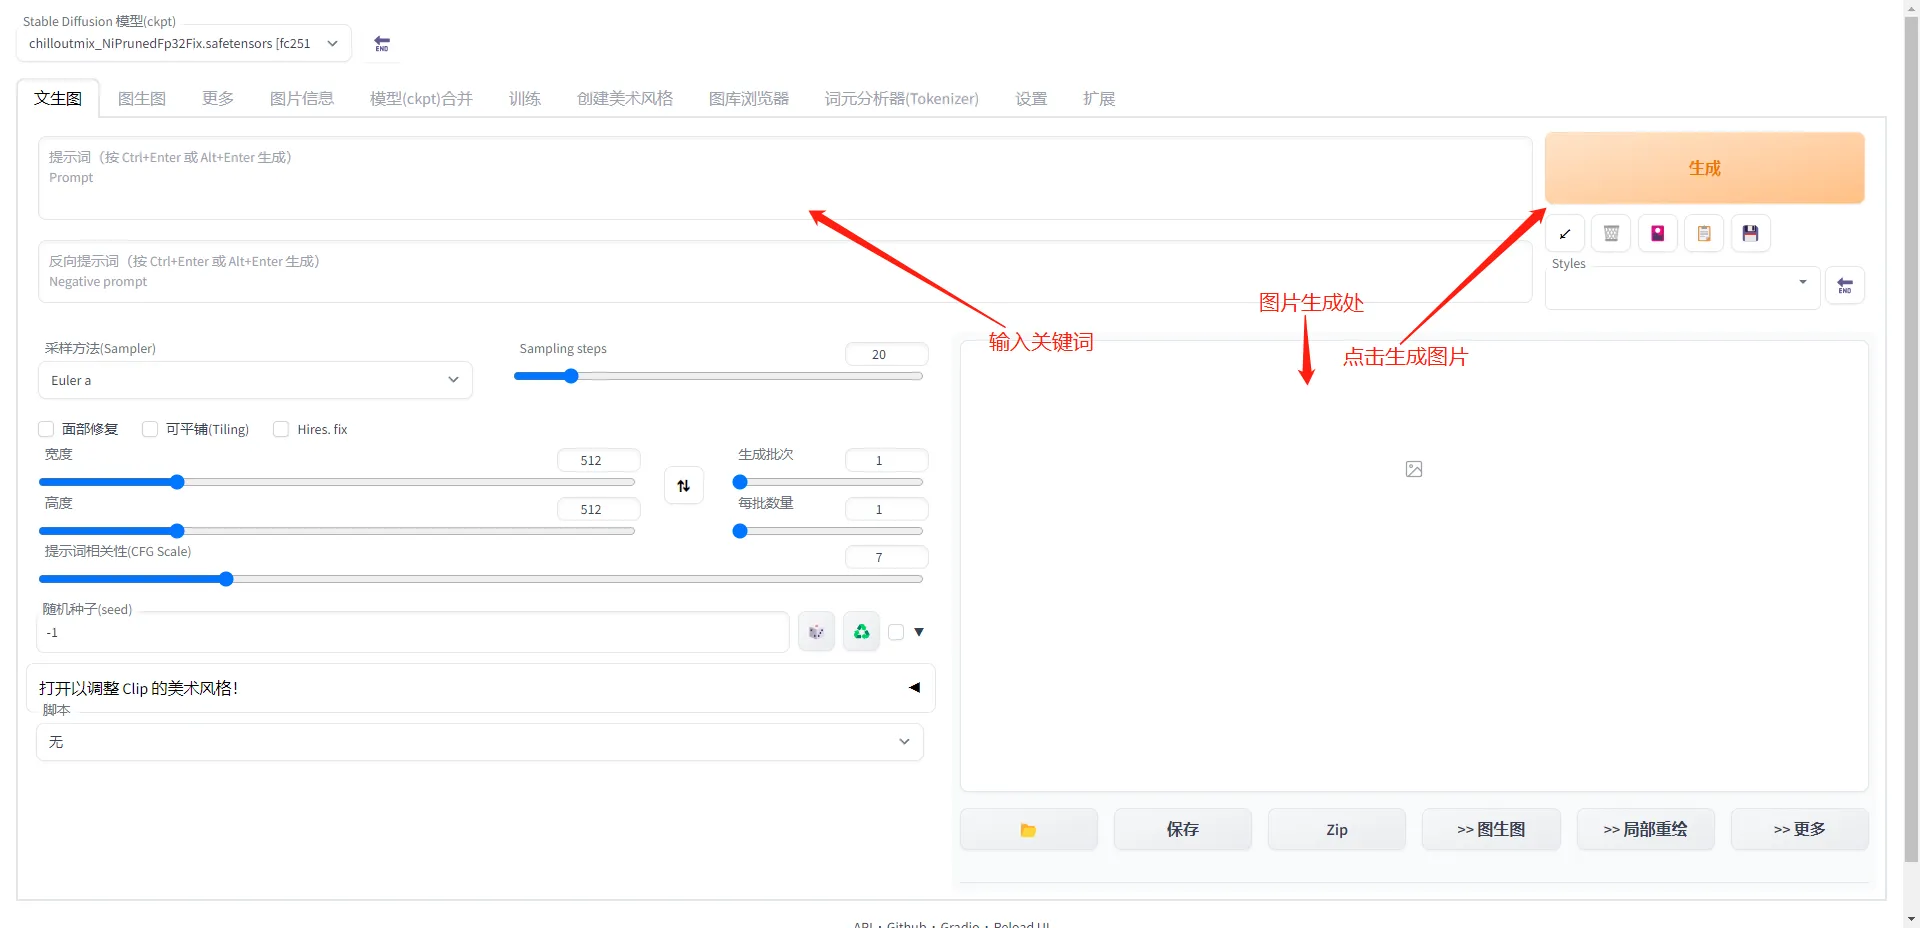Open the 扩展 tab

[1099, 98]
